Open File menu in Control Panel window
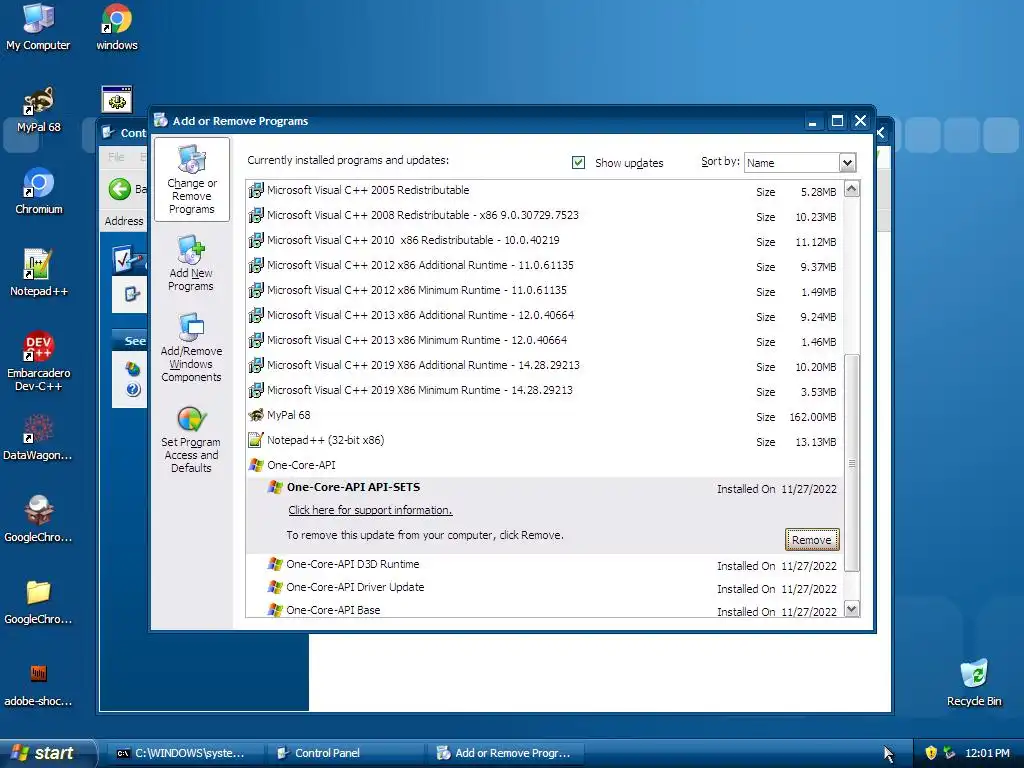This screenshot has width=1024, height=768. 116,157
